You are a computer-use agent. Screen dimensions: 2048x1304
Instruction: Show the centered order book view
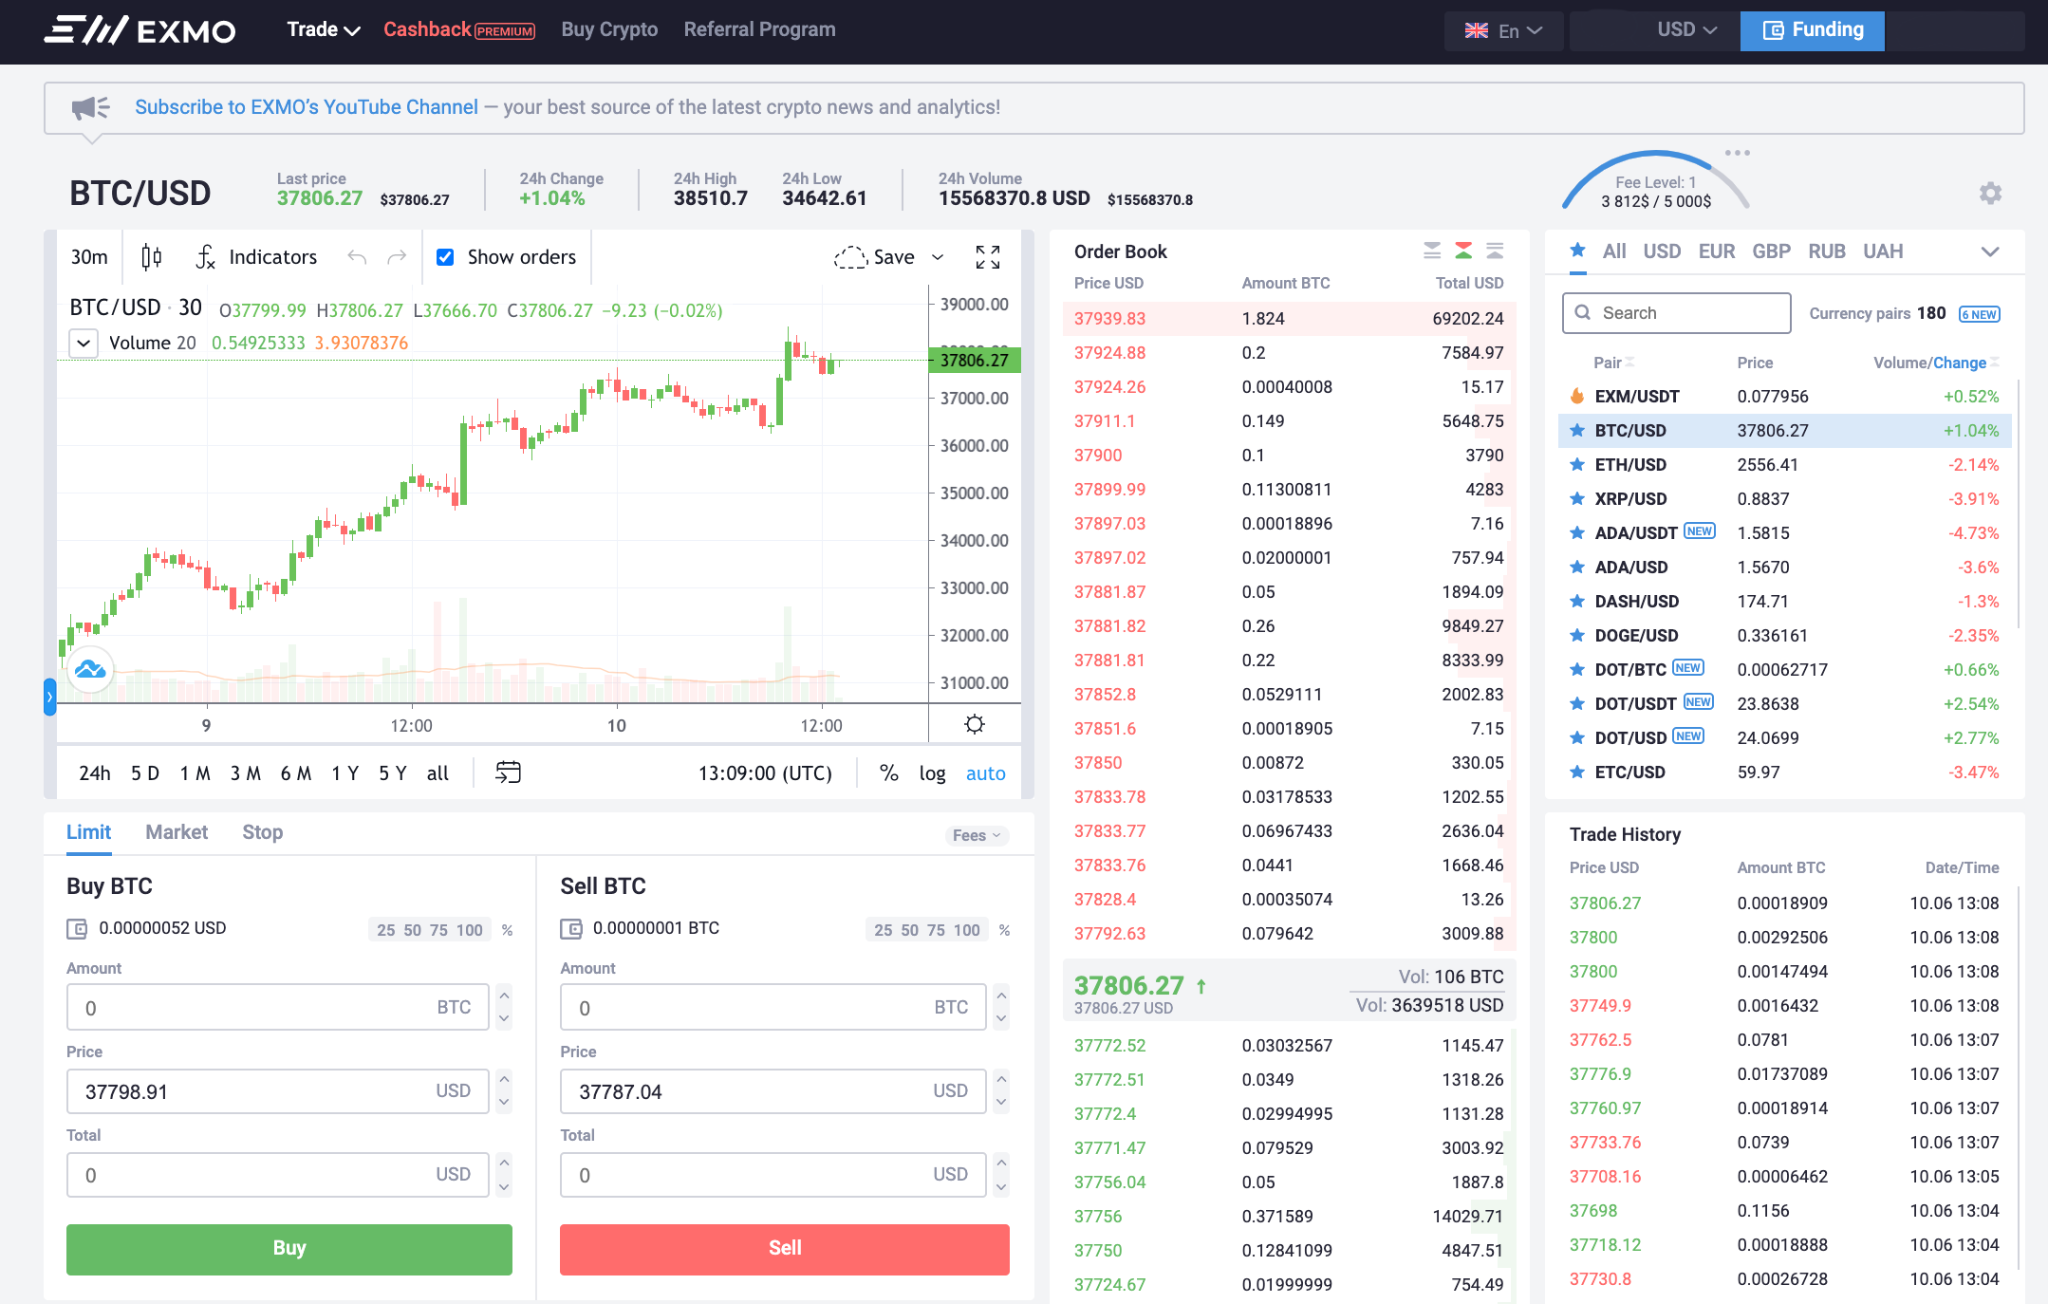[1463, 250]
